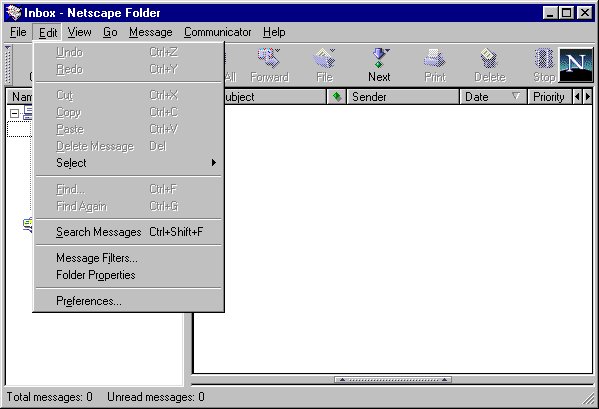
Task: Click the left column scroll arrow
Action: 577,97
